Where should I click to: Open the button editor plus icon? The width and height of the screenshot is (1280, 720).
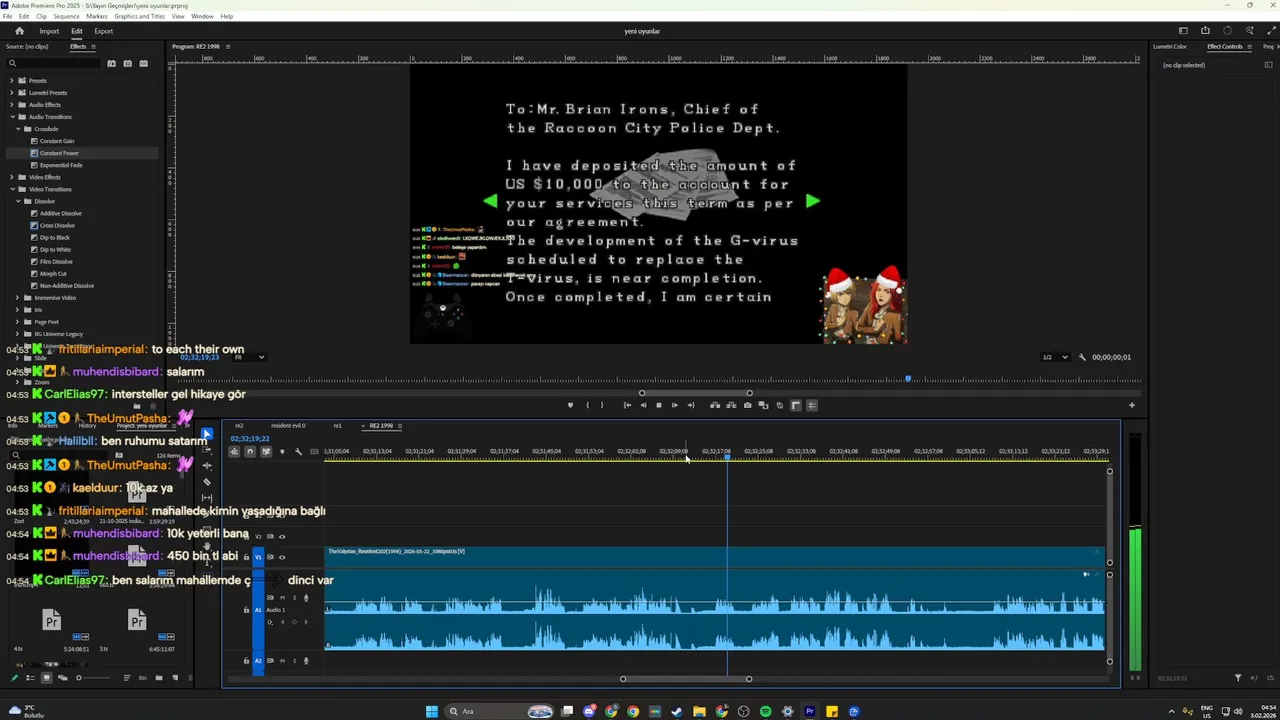click(x=1132, y=405)
